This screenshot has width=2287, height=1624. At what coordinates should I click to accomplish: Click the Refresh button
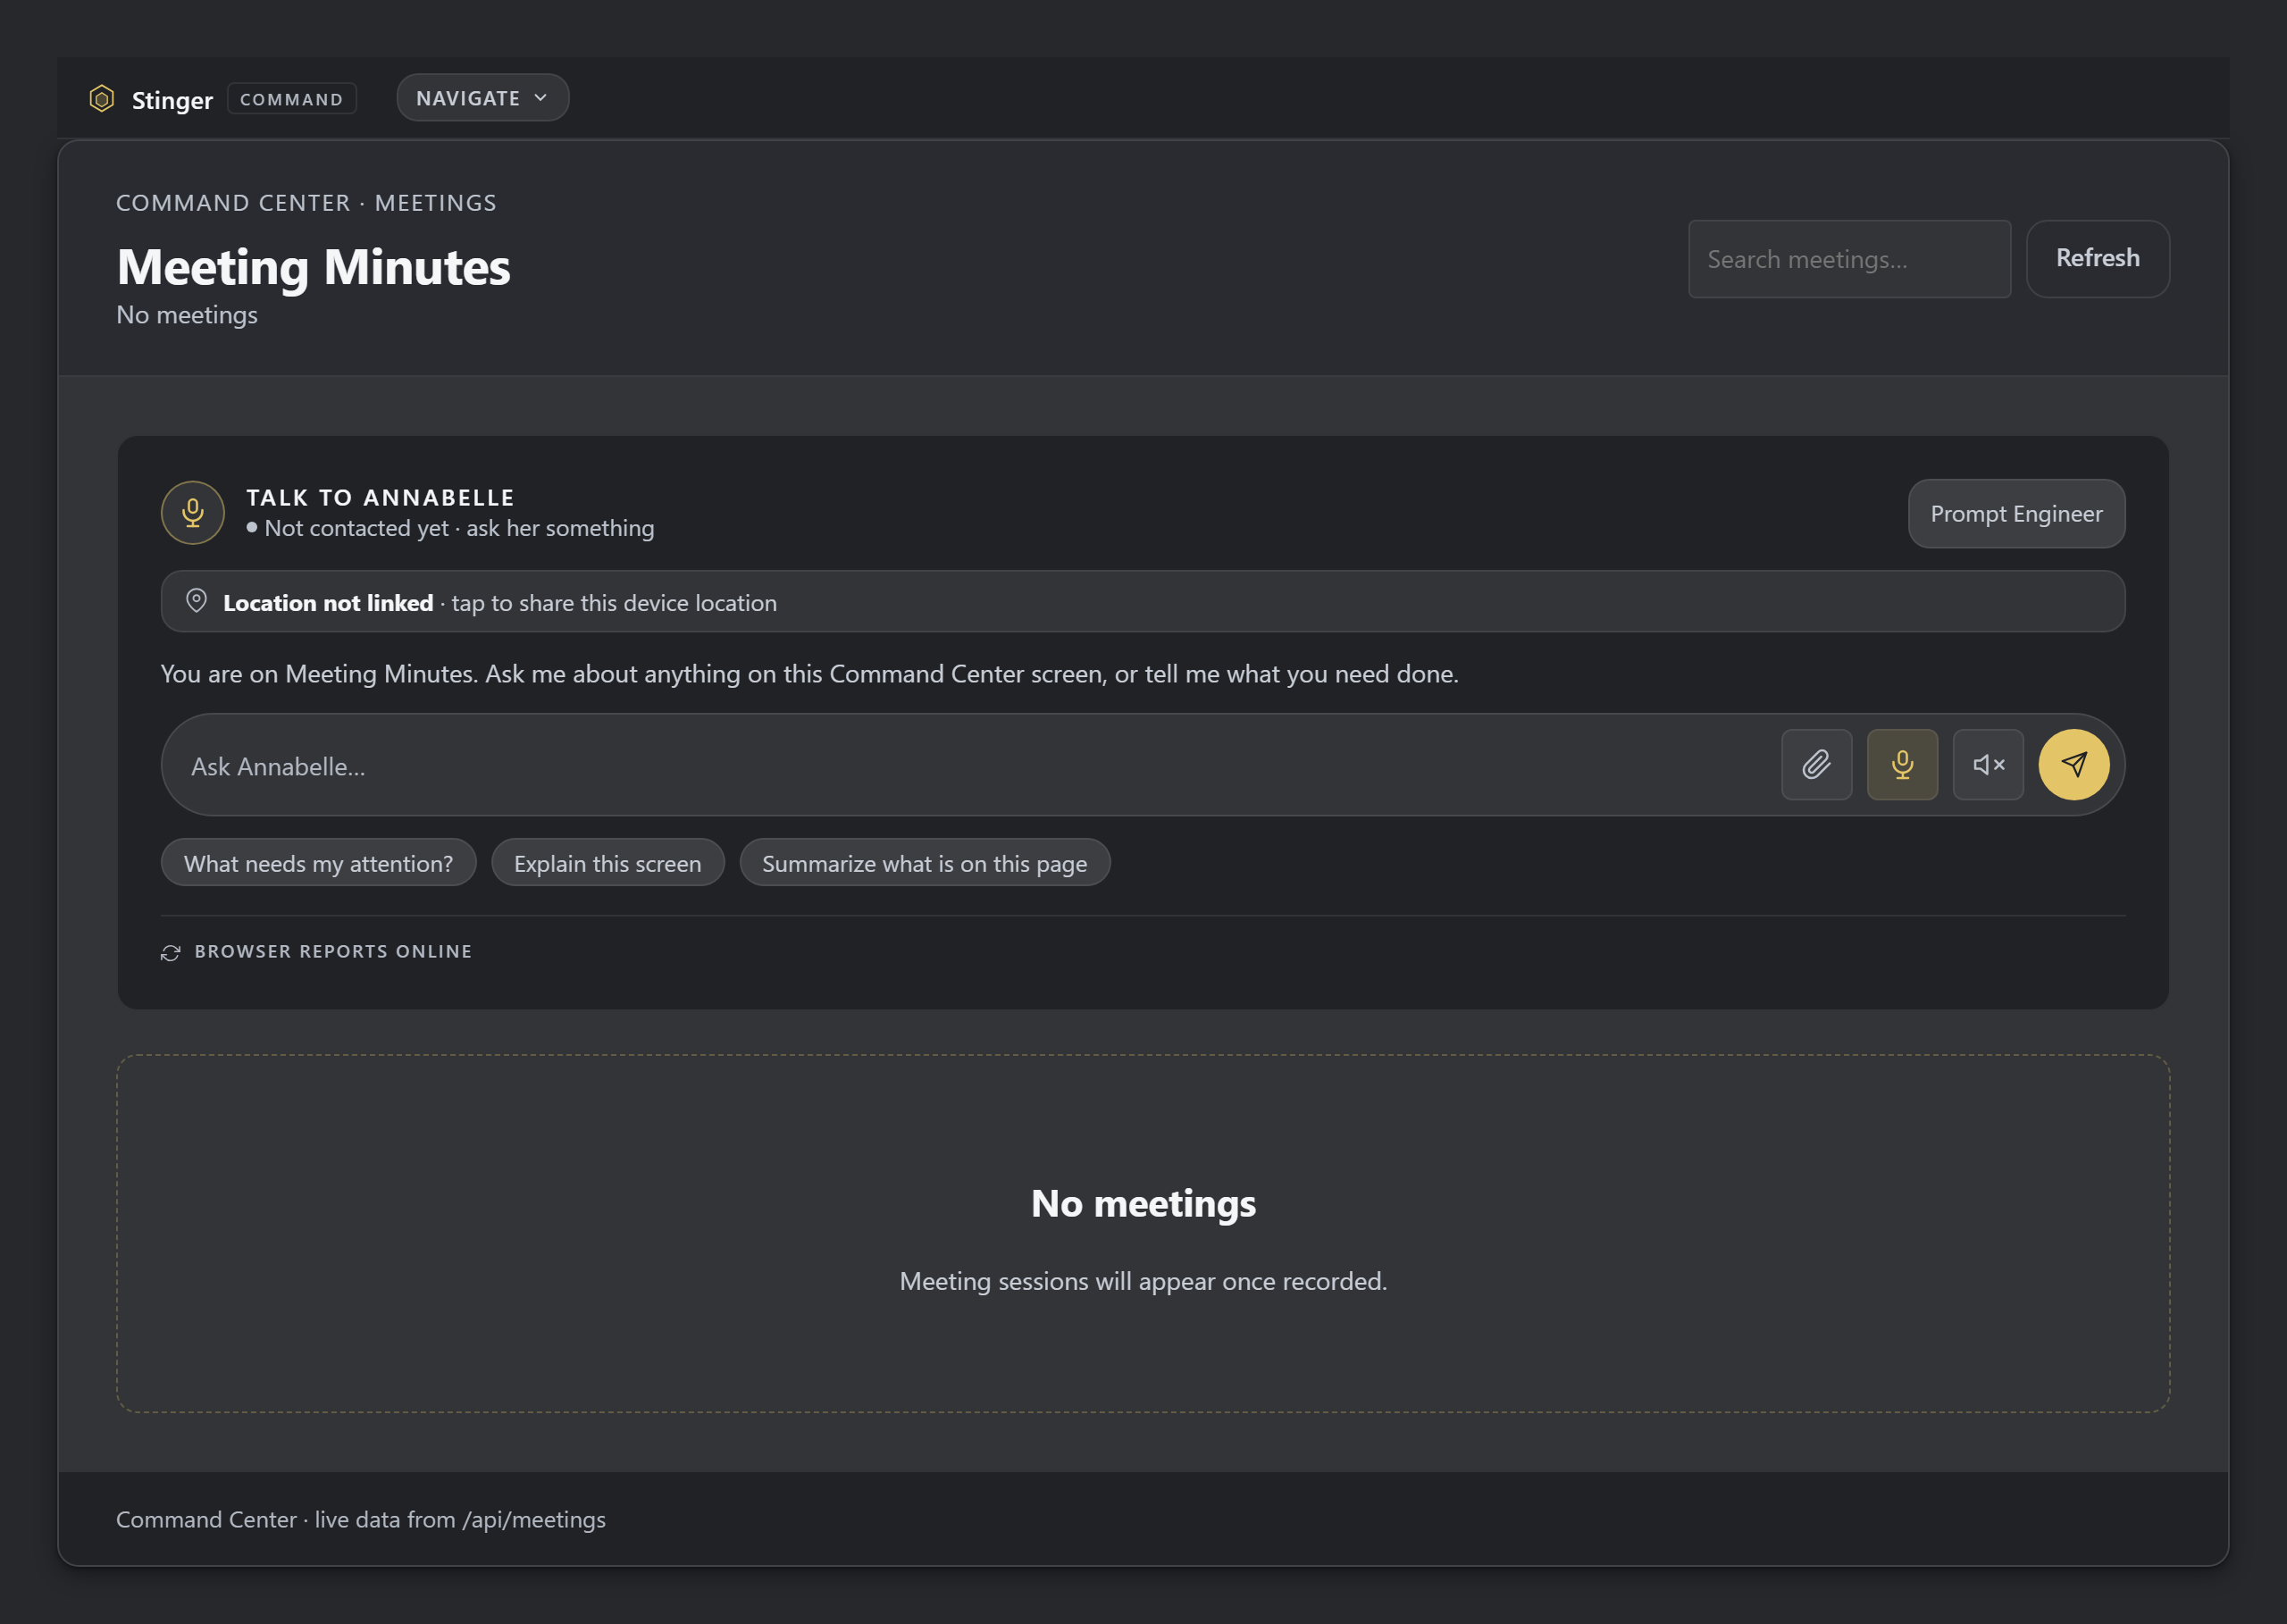pos(2098,258)
